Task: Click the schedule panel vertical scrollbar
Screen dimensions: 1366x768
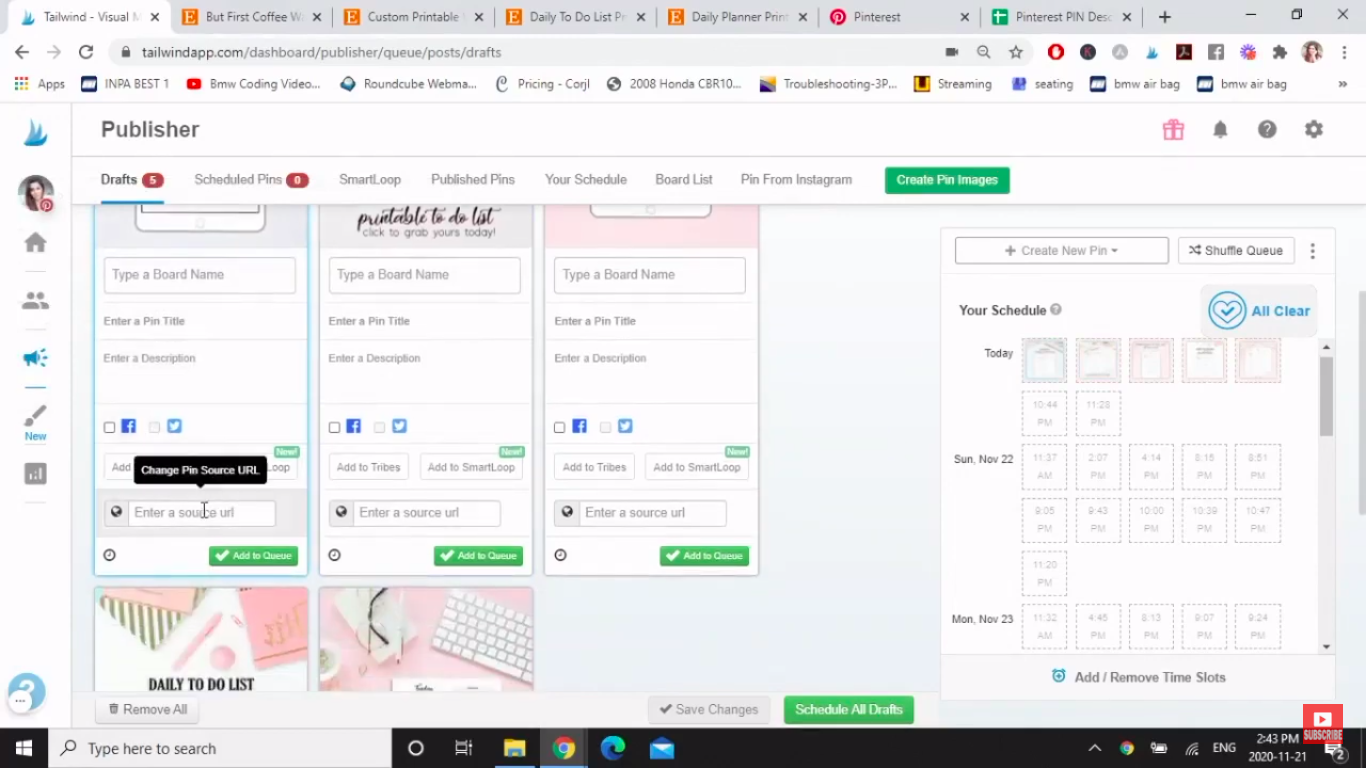Action: [1326, 396]
